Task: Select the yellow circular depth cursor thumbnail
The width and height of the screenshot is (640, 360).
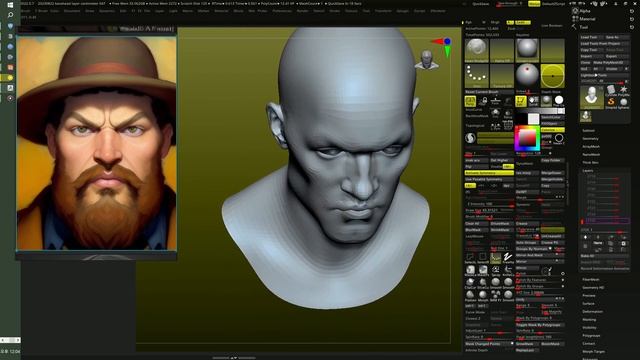Action: tap(553, 76)
